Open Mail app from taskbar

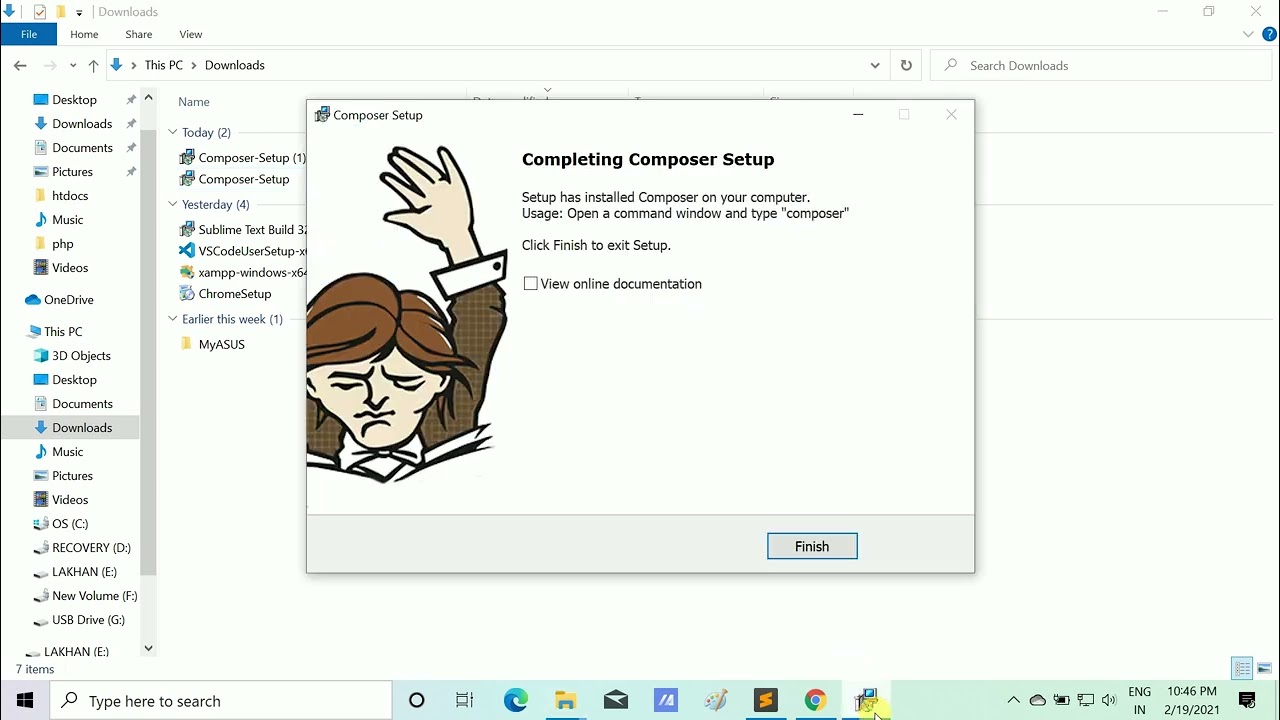pyautogui.click(x=616, y=701)
